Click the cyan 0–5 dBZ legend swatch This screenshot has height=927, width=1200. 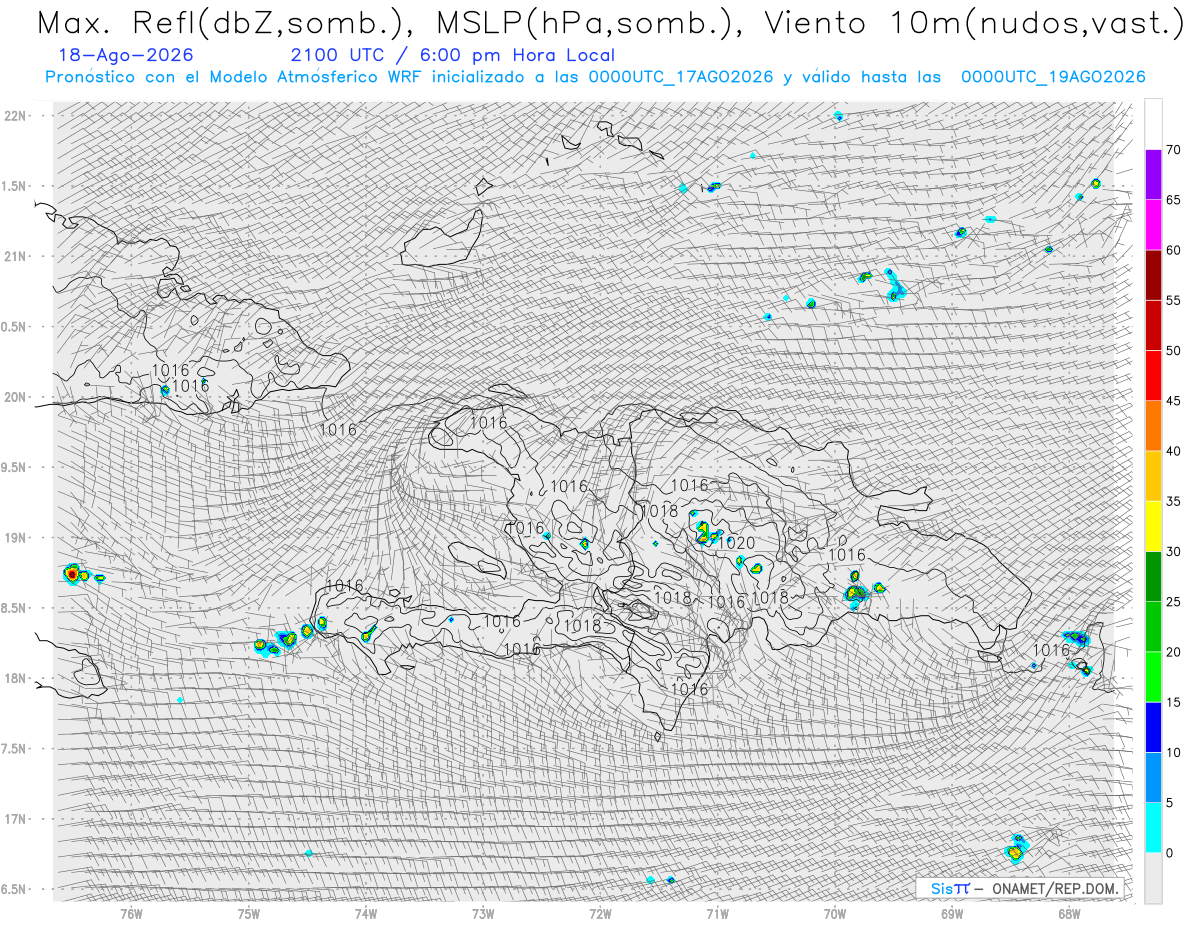click(1153, 827)
